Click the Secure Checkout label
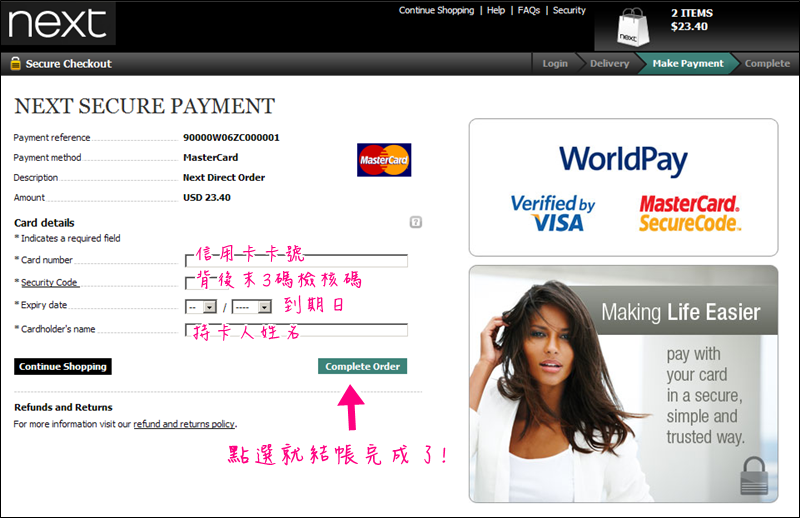 (x=68, y=64)
